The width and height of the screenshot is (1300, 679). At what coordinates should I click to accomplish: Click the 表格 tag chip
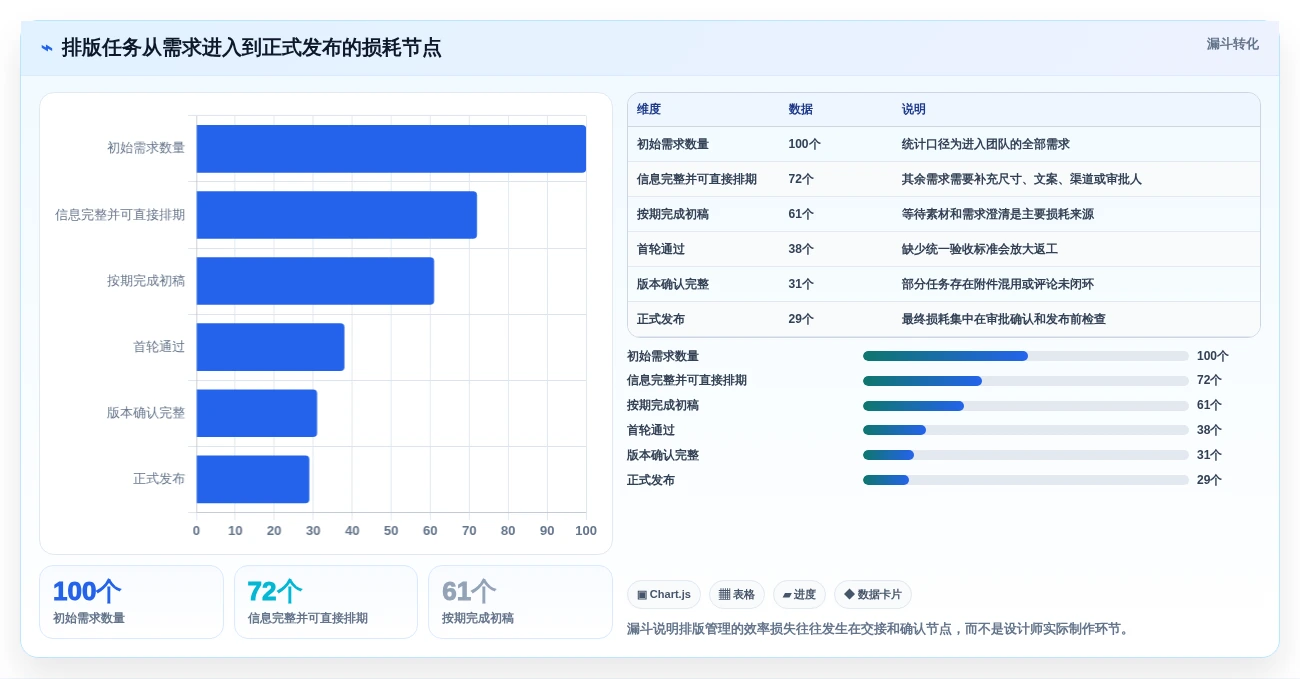(737, 594)
